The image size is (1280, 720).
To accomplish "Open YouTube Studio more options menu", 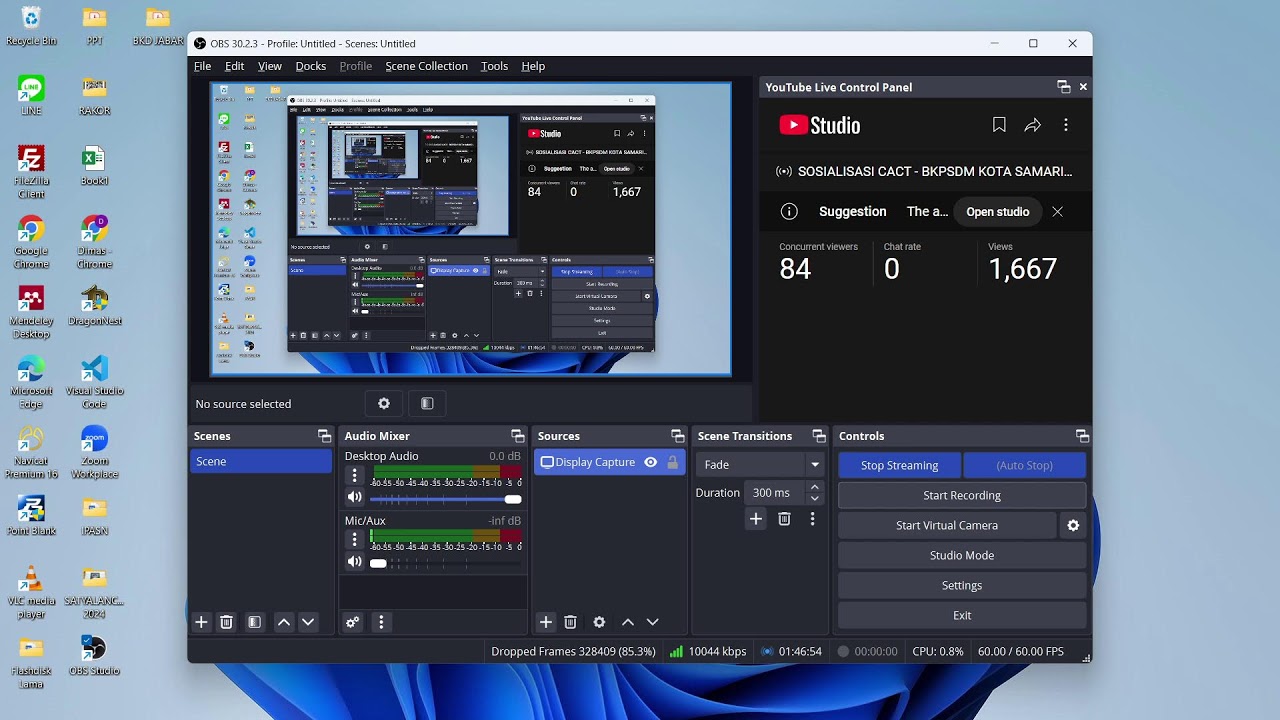I will (1066, 125).
